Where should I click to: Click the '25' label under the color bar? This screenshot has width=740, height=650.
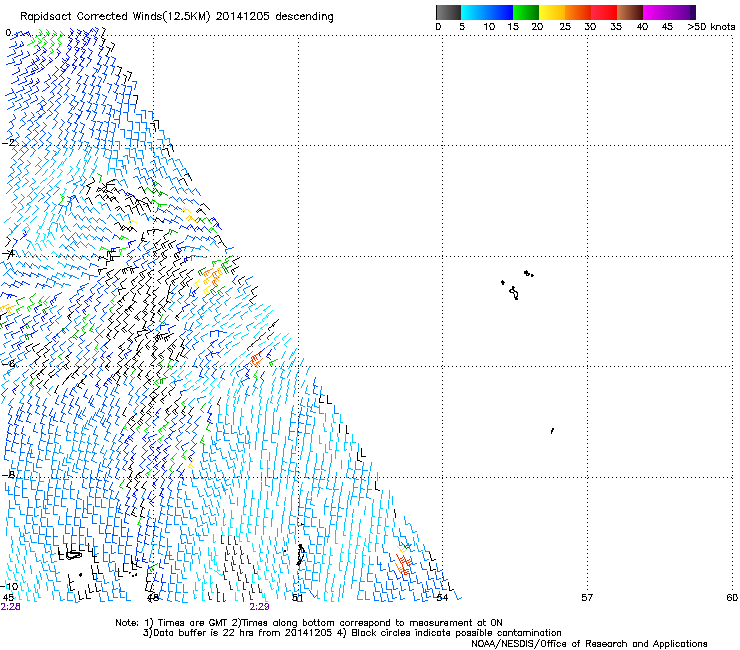[x=565, y=27]
